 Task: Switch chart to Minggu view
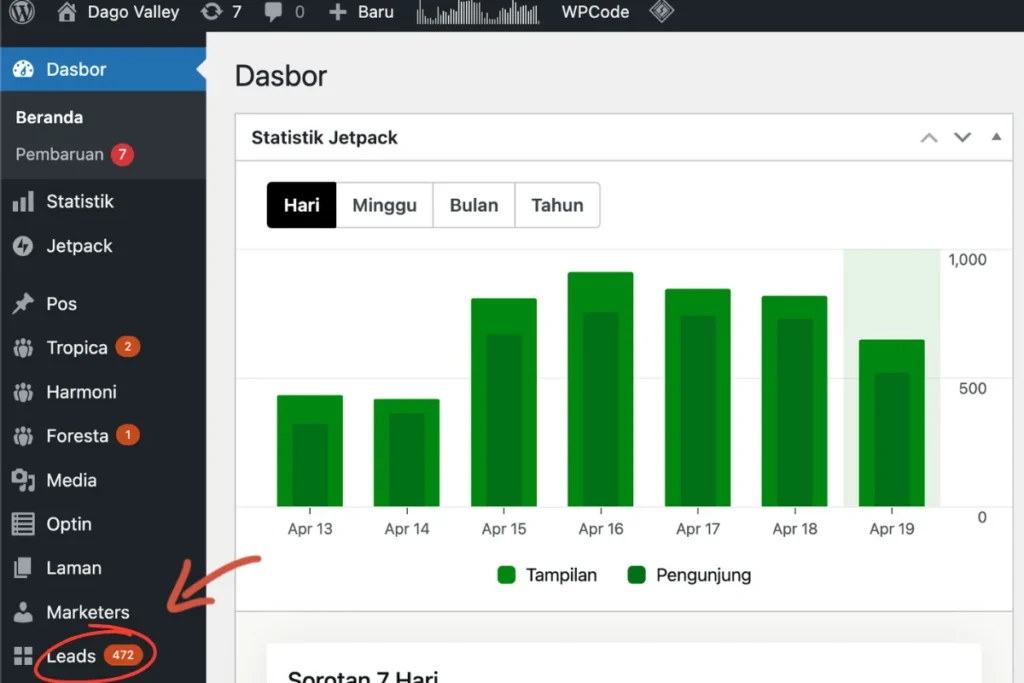pos(384,205)
